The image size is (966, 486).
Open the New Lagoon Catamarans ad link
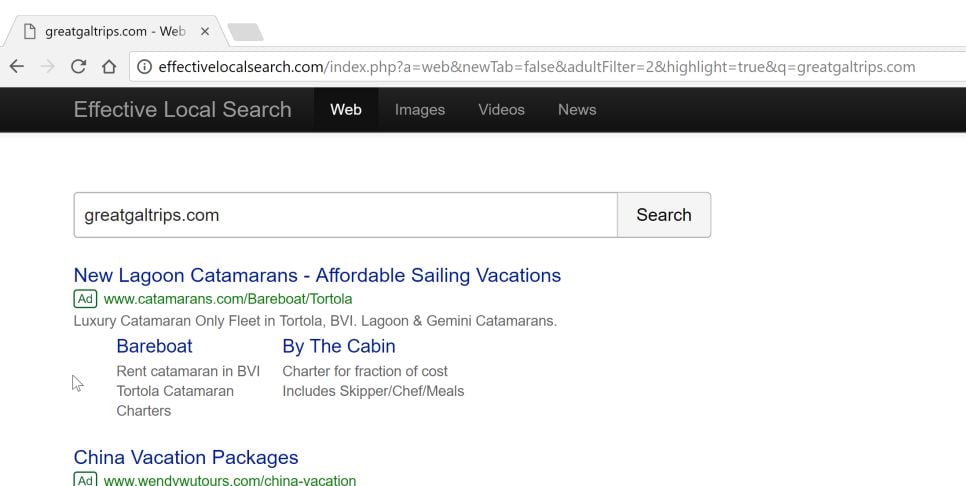coord(317,275)
